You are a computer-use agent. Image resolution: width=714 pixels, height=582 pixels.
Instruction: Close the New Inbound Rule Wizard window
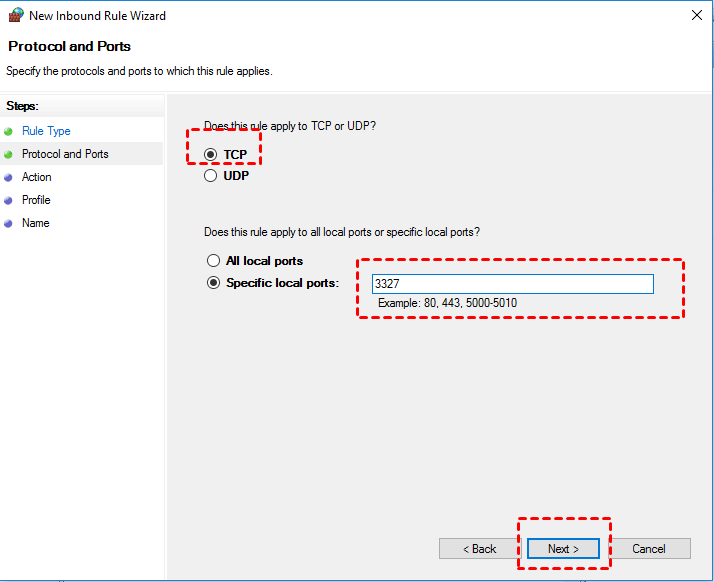(x=696, y=16)
